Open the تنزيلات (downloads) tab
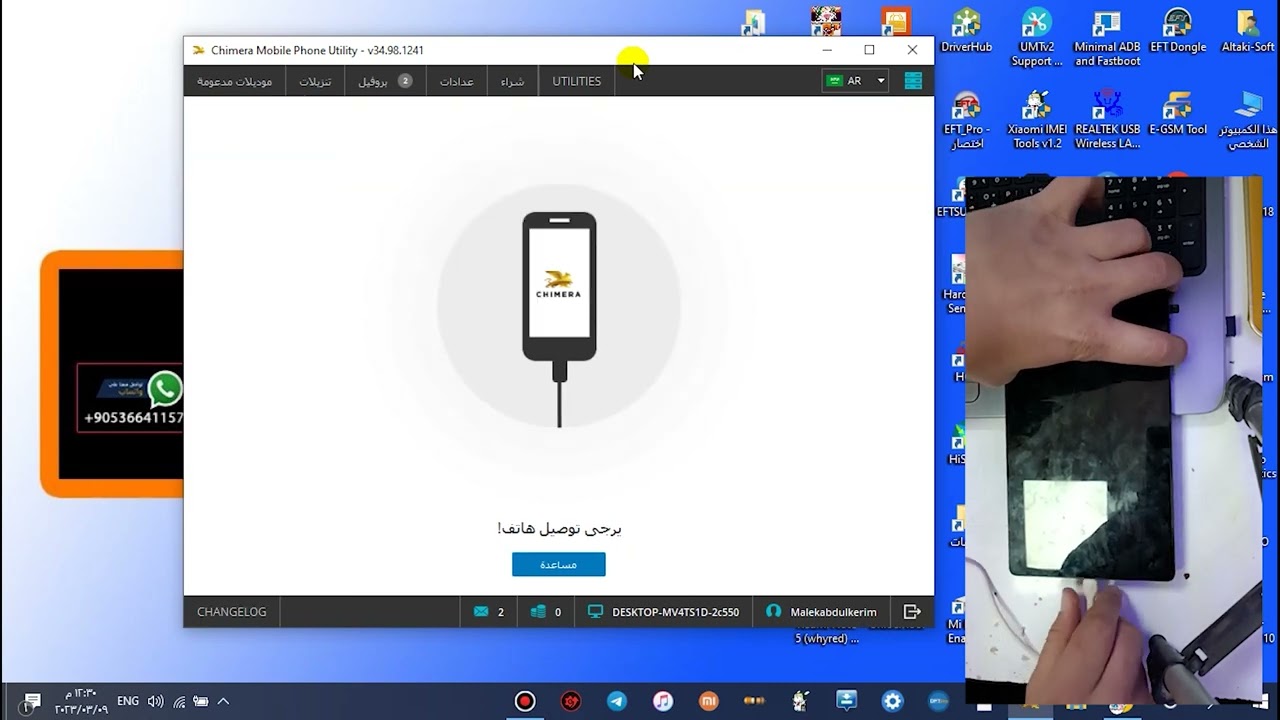 (315, 81)
